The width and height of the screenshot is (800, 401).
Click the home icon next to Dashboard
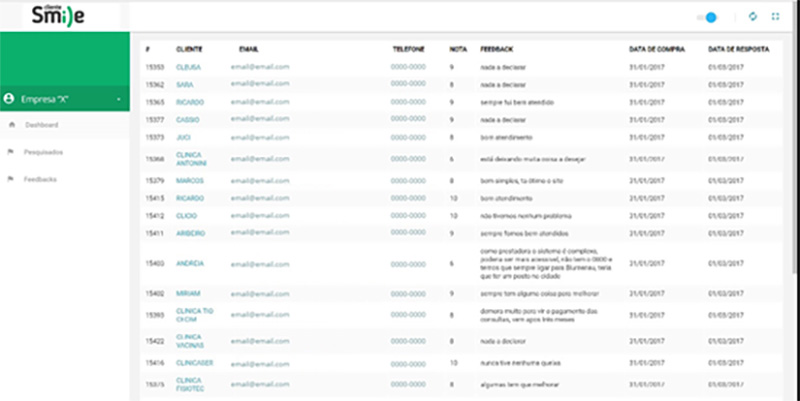[x=11, y=125]
